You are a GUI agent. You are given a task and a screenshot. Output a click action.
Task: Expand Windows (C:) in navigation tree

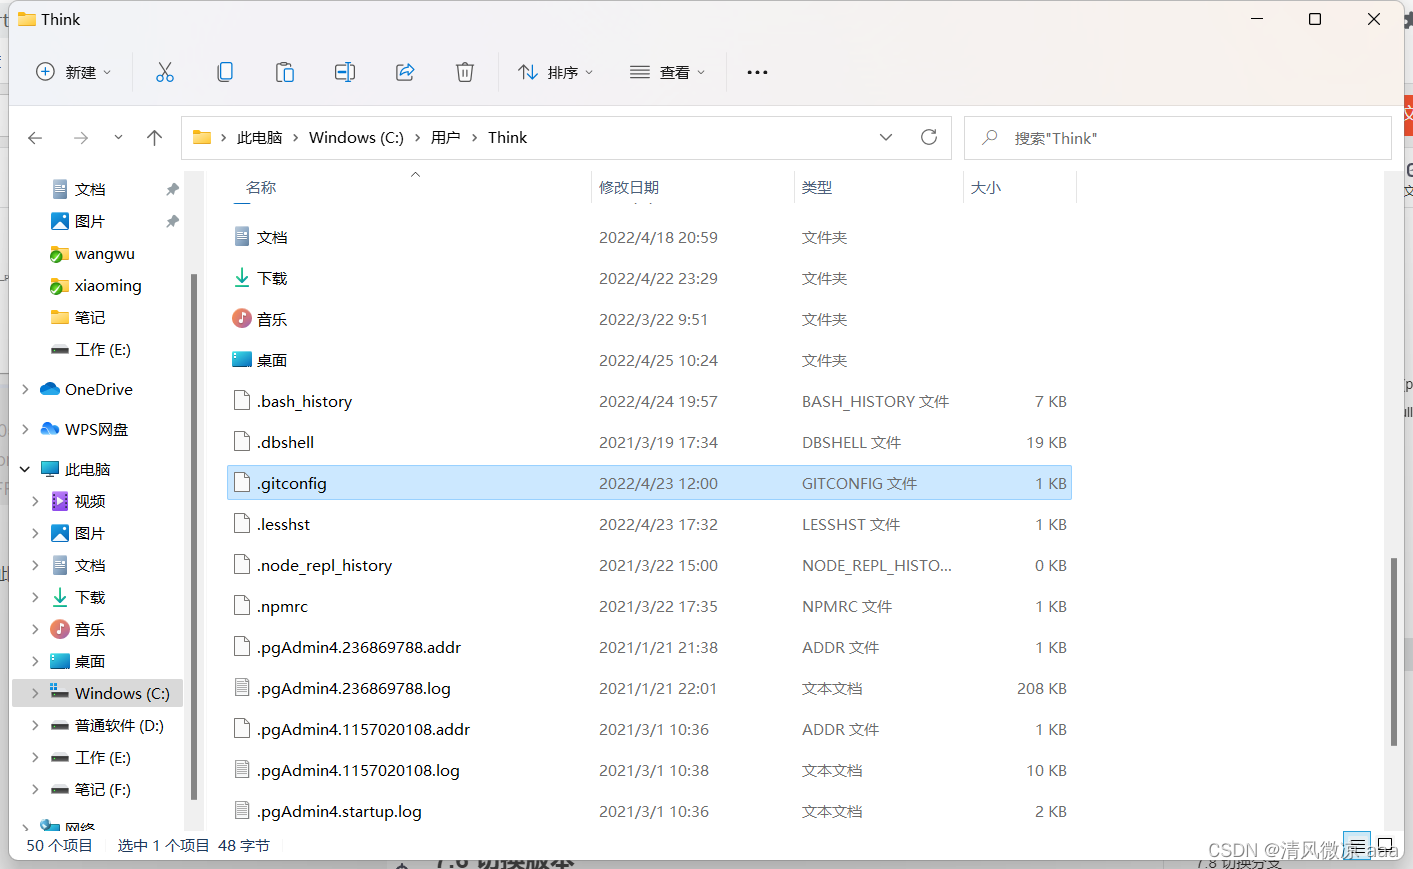point(35,693)
